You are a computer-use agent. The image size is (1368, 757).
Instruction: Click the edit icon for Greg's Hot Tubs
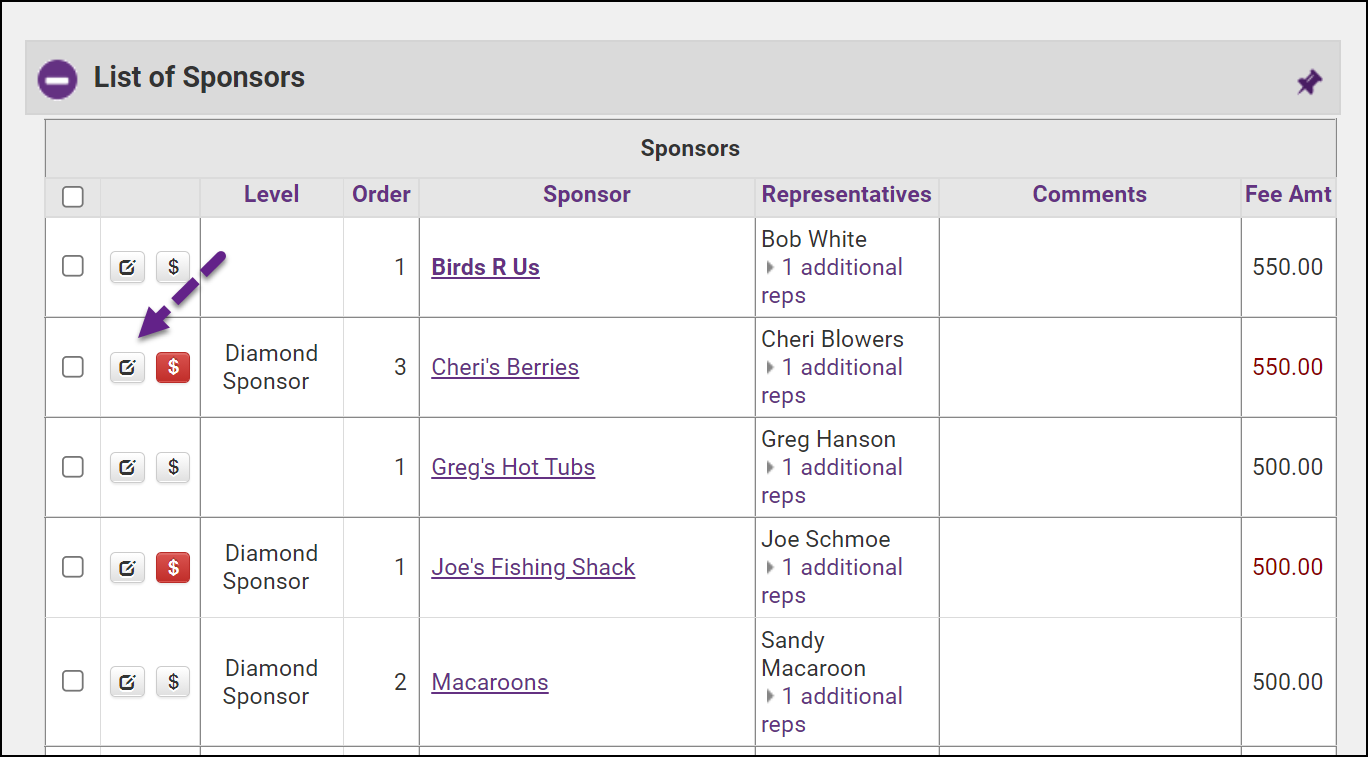pyautogui.click(x=127, y=467)
